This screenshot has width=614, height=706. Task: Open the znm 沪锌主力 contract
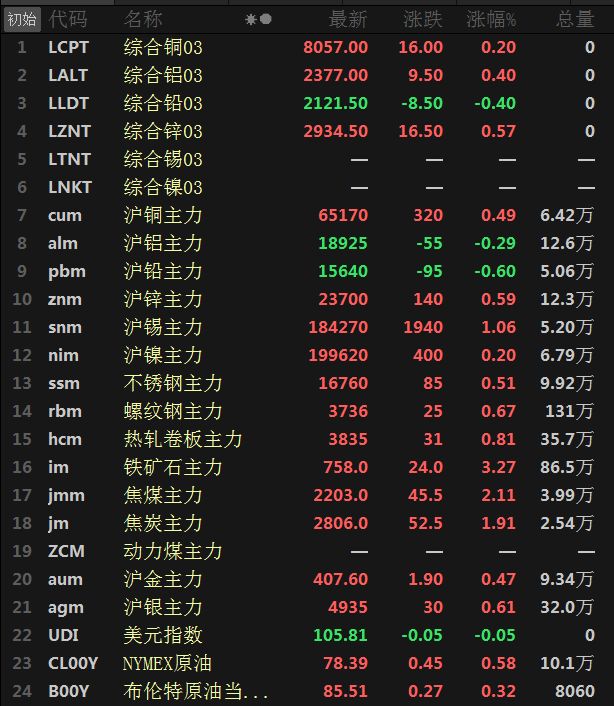[x=307, y=299]
